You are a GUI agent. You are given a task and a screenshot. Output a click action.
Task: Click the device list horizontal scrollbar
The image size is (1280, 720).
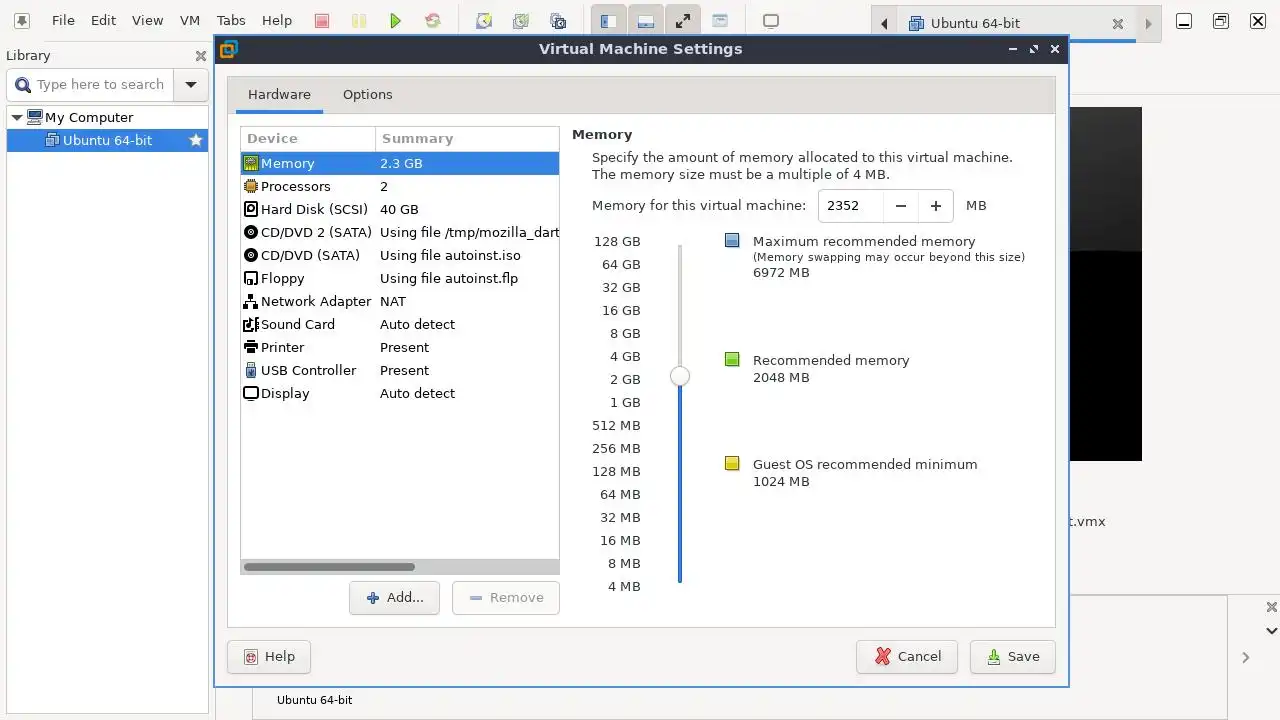pyautogui.click(x=329, y=567)
